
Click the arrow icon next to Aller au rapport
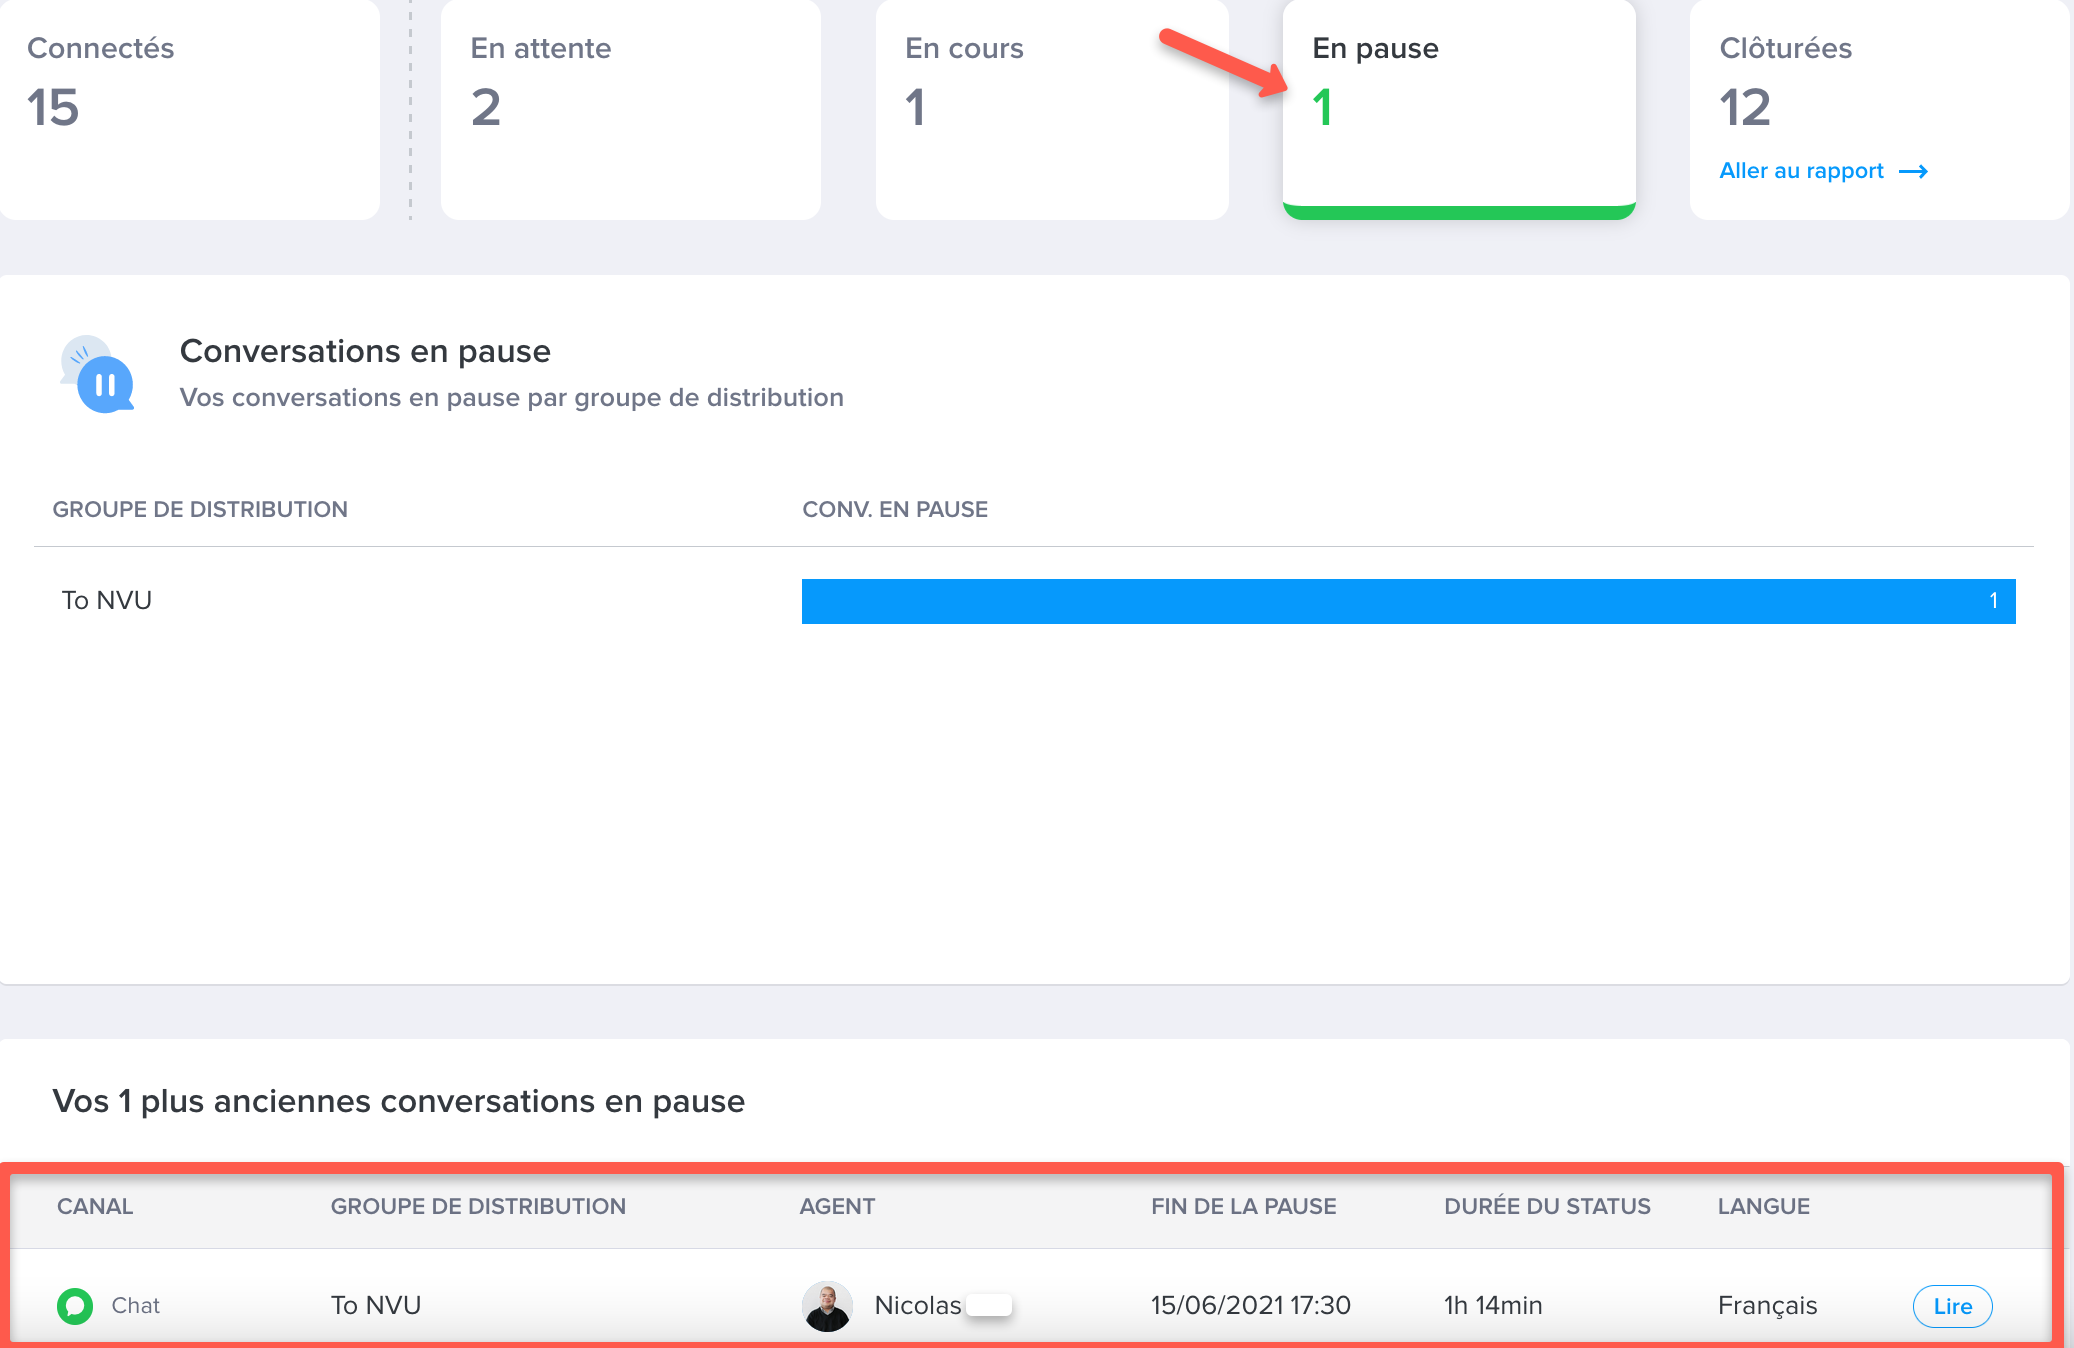coord(1913,172)
